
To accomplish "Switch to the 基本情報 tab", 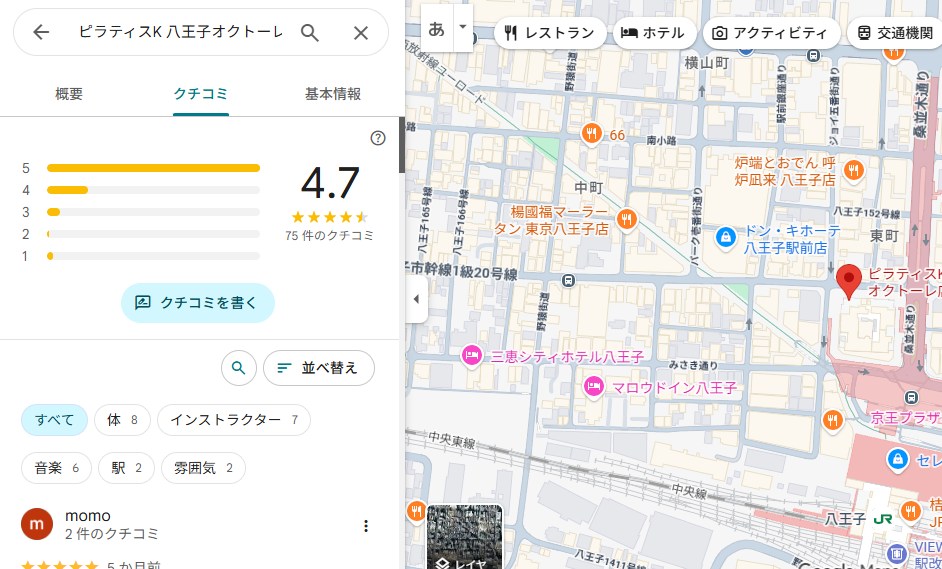I will click(332, 94).
